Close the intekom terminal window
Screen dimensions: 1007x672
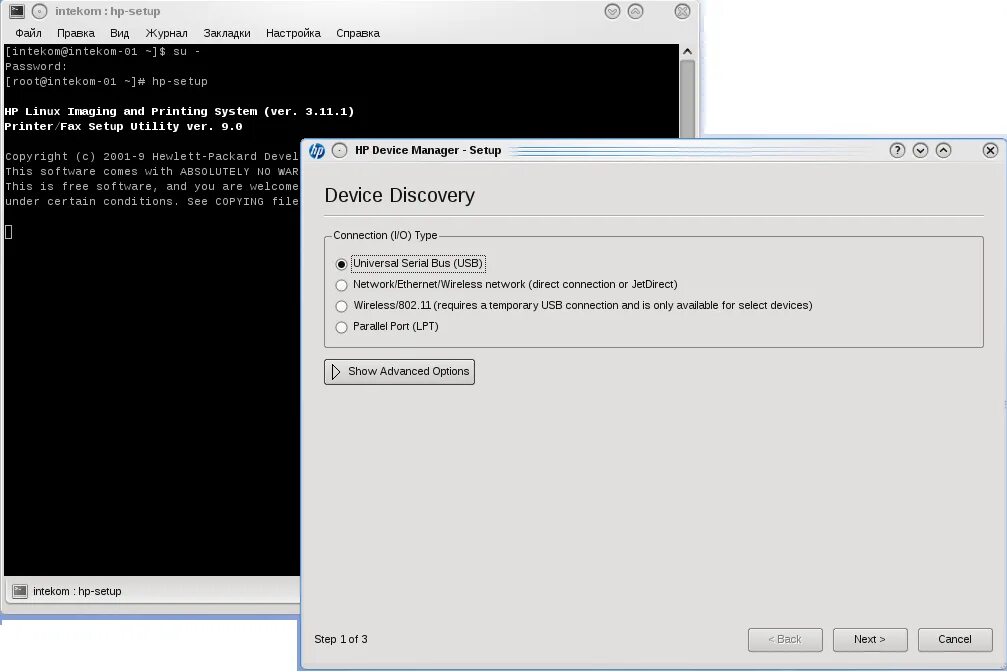click(682, 11)
